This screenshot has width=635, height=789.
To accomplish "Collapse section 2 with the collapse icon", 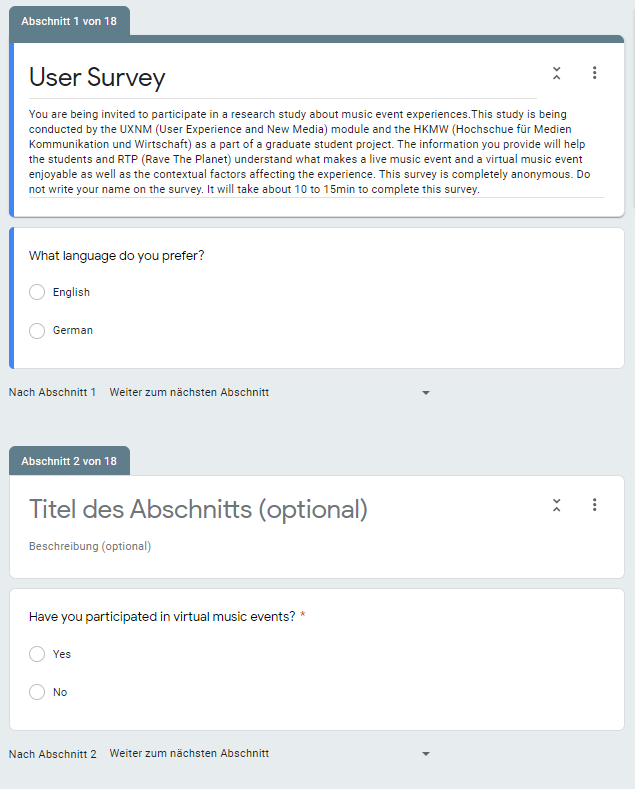I will (x=557, y=505).
